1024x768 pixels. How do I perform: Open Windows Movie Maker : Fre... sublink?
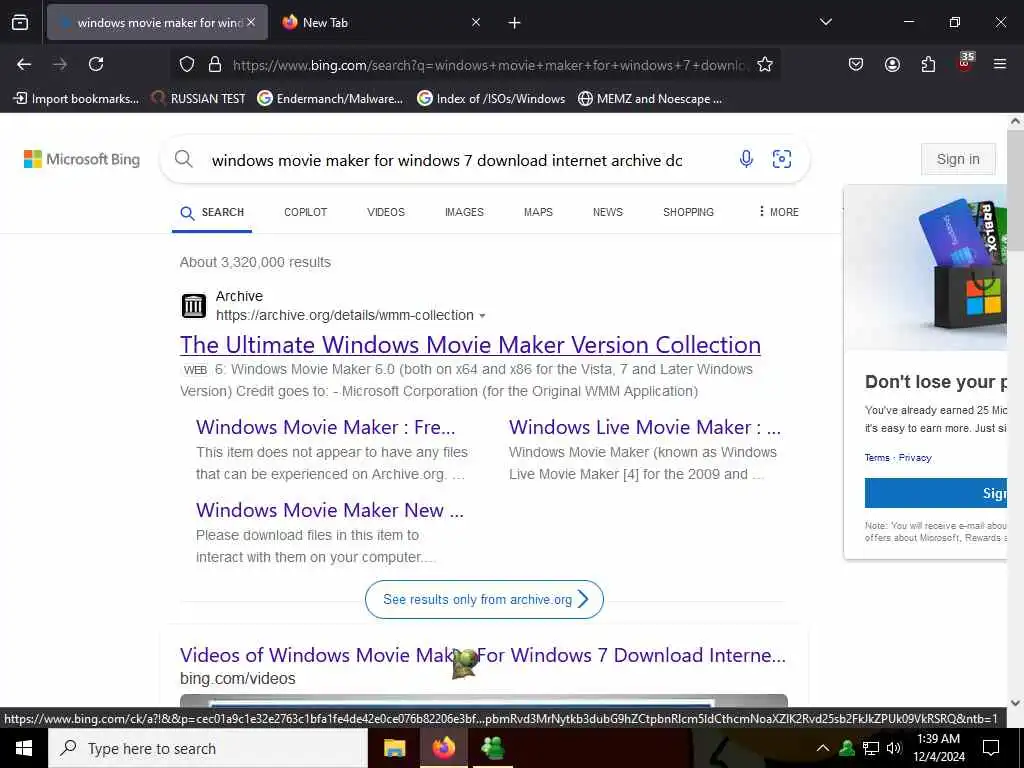click(x=325, y=427)
